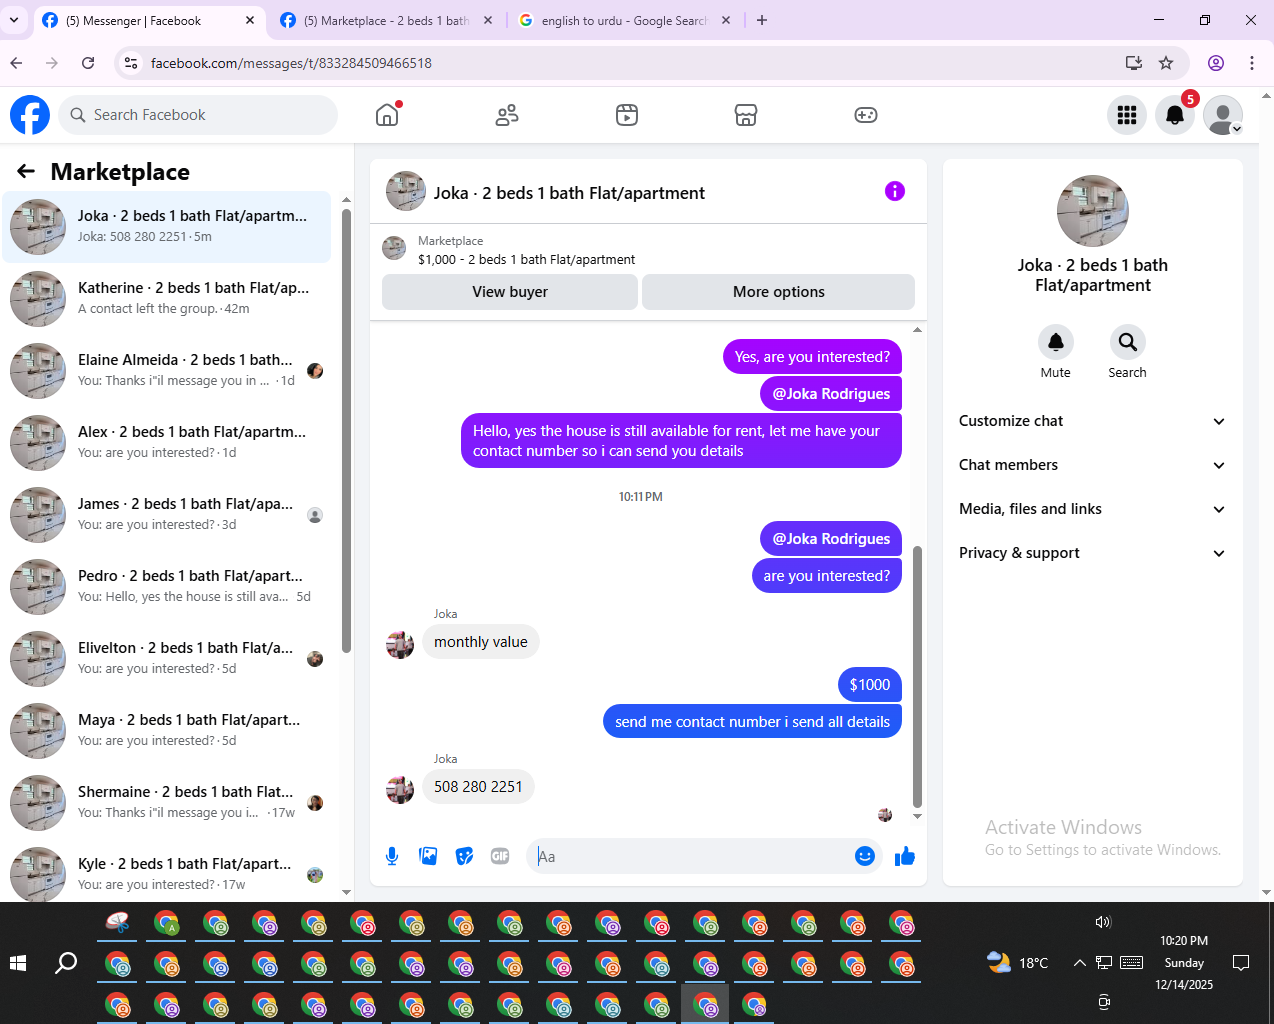Open the emoji picker smiley icon

click(x=865, y=856)
